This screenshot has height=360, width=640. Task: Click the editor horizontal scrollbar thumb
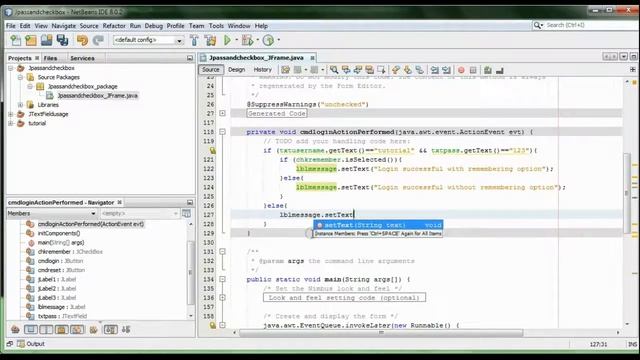381,333
